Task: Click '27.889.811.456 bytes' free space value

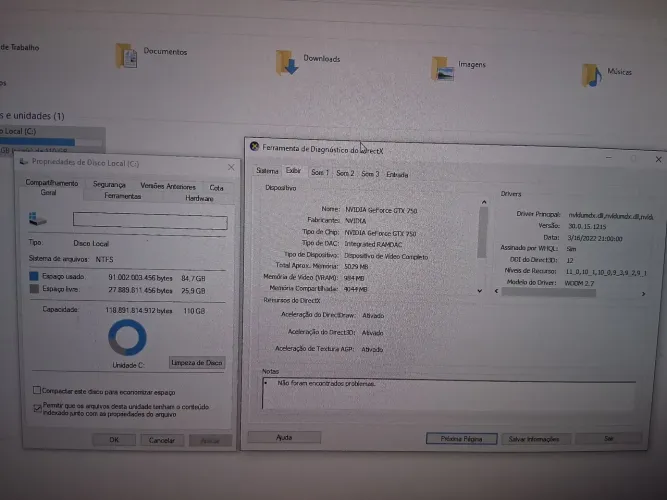Action: pos(140,290)
